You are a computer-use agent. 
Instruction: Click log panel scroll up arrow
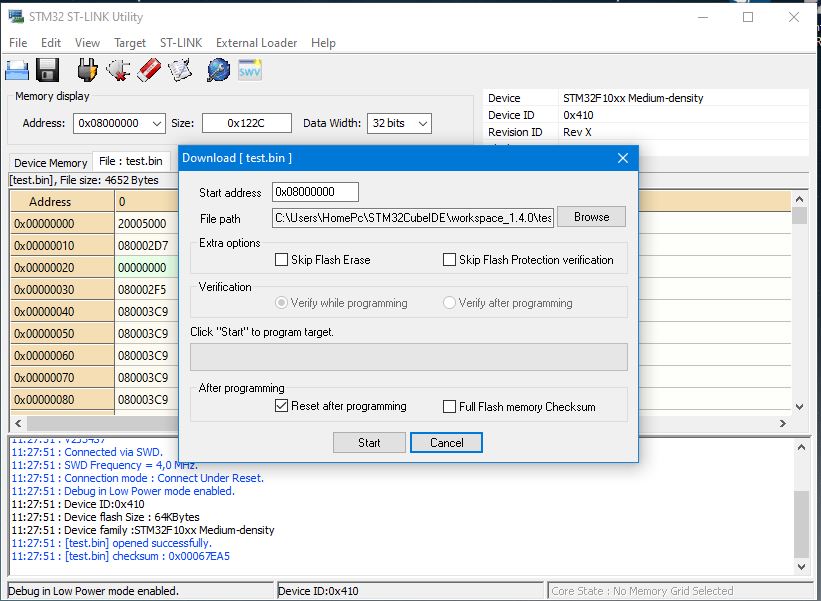click(802, 447)
